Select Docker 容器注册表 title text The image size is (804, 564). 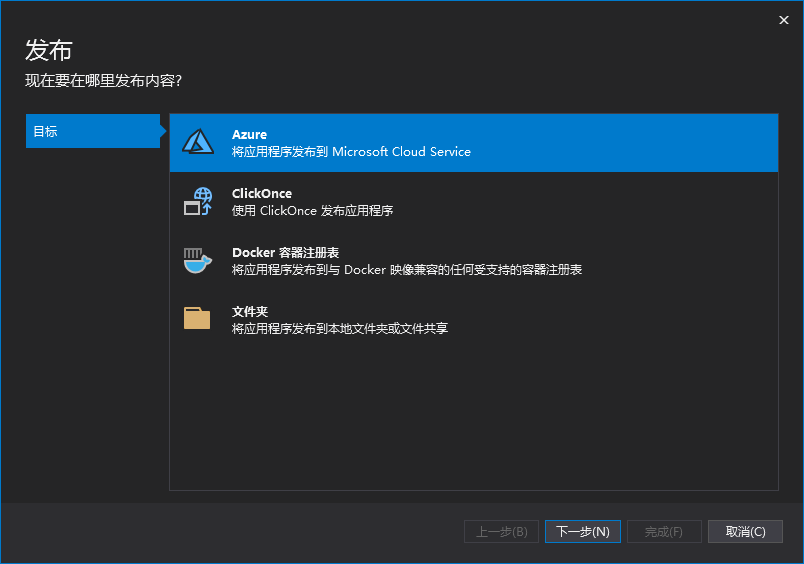[285, 253]
